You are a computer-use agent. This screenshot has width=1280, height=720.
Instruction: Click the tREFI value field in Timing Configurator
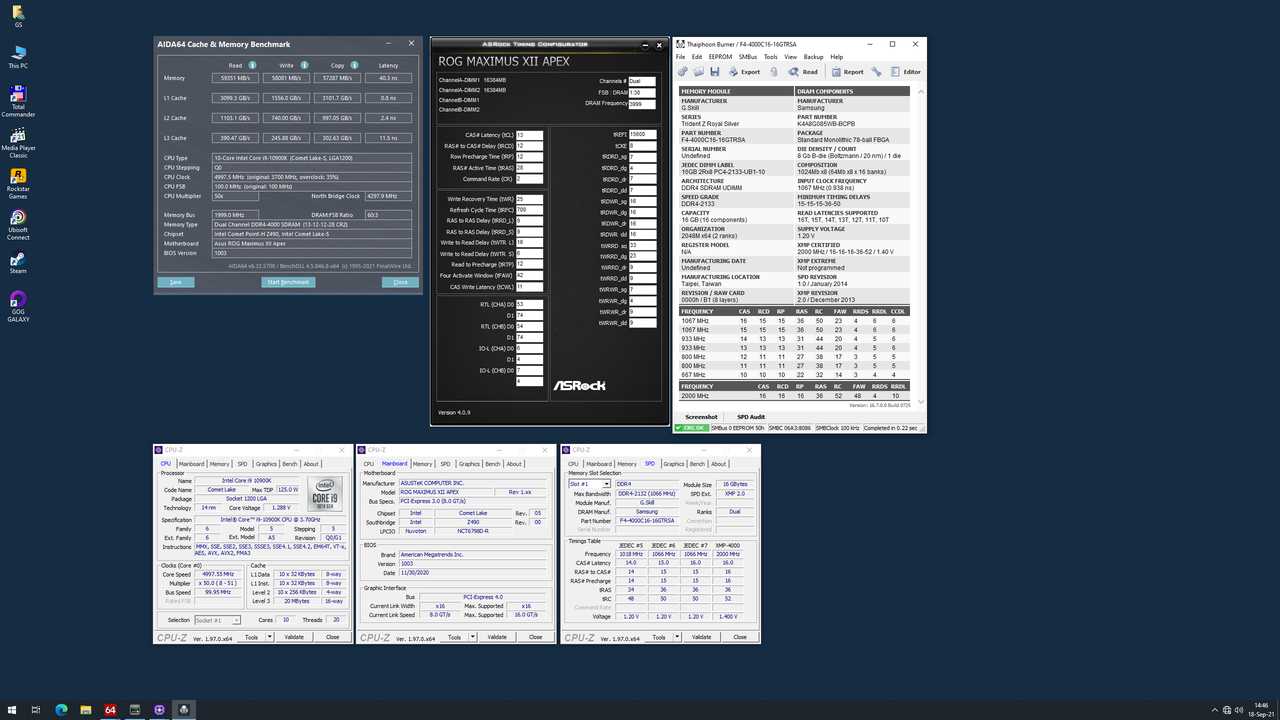tap(641, 133)
